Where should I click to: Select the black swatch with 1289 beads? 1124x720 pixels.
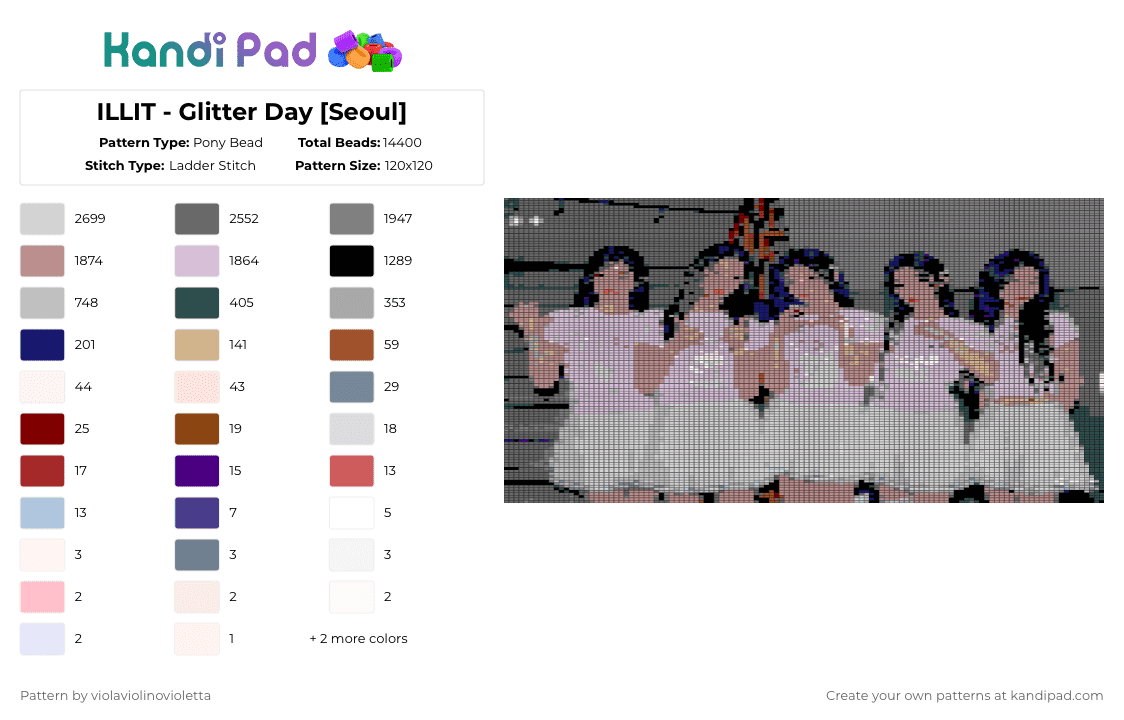pos(352,261)
